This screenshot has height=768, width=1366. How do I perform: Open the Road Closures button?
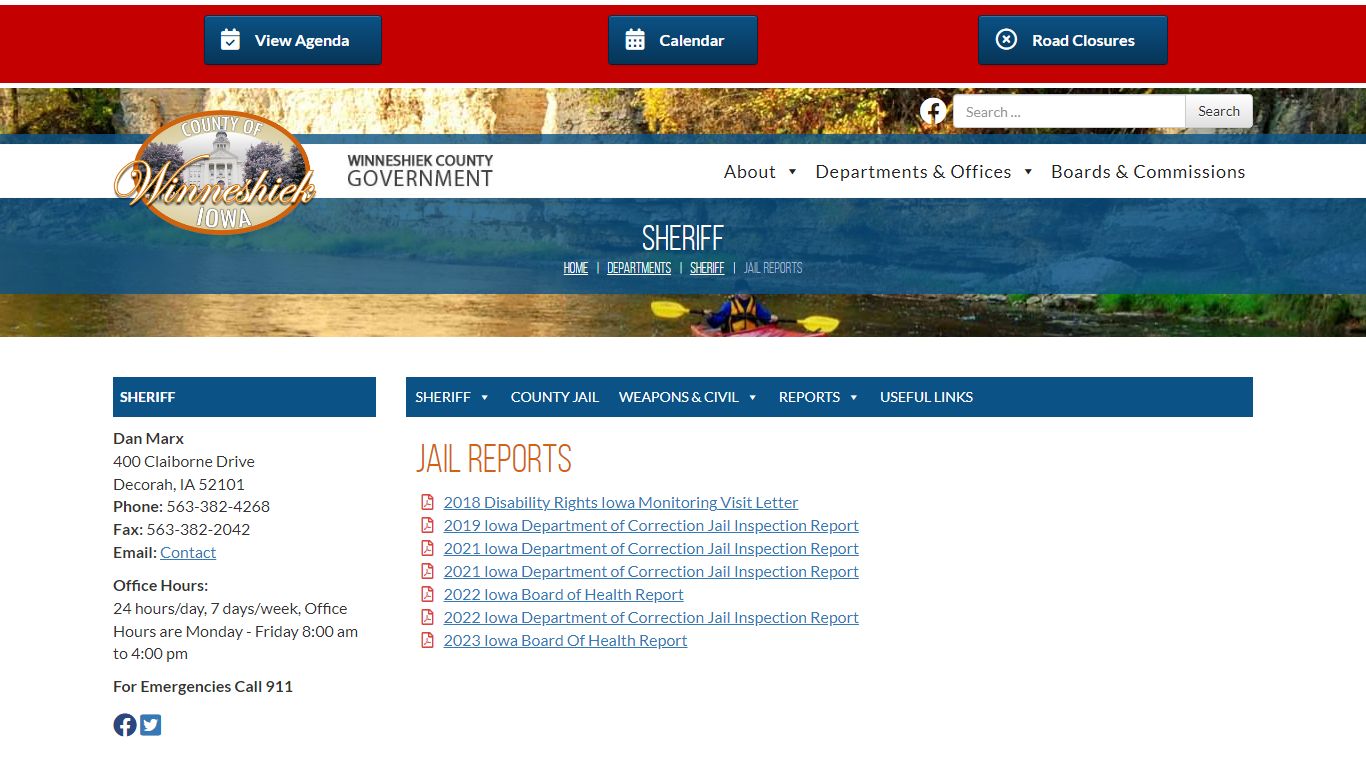1072,40
